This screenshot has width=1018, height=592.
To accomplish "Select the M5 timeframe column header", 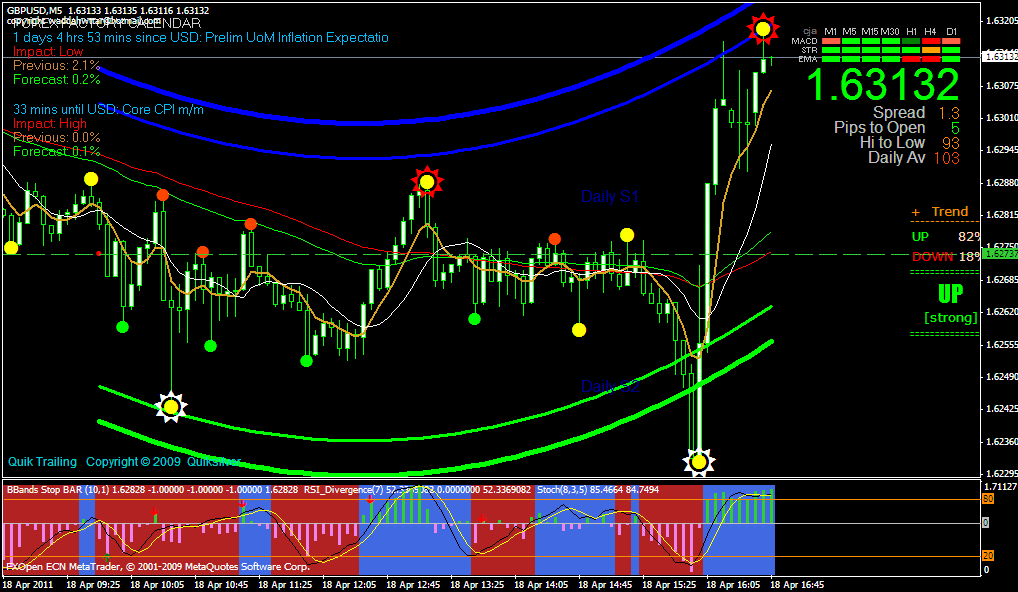I will click(849, 31).
